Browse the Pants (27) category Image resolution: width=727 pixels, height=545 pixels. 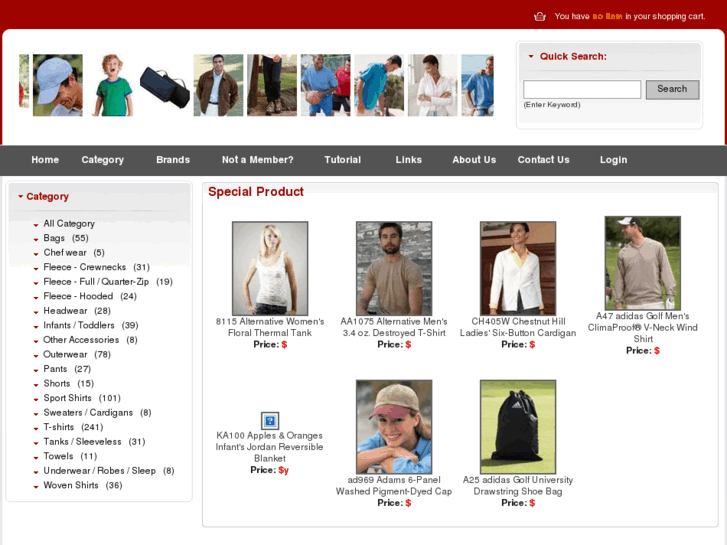[67, 369]
